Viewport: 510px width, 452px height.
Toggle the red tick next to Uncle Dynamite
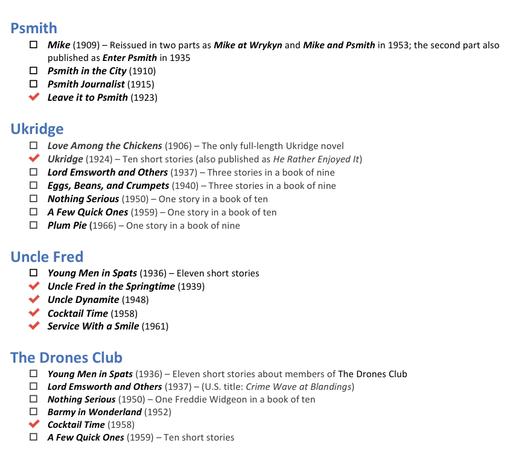[x=34, y=299]
